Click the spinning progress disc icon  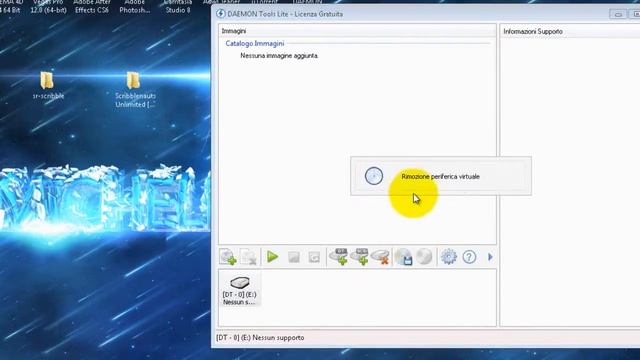tap(373, 176)
